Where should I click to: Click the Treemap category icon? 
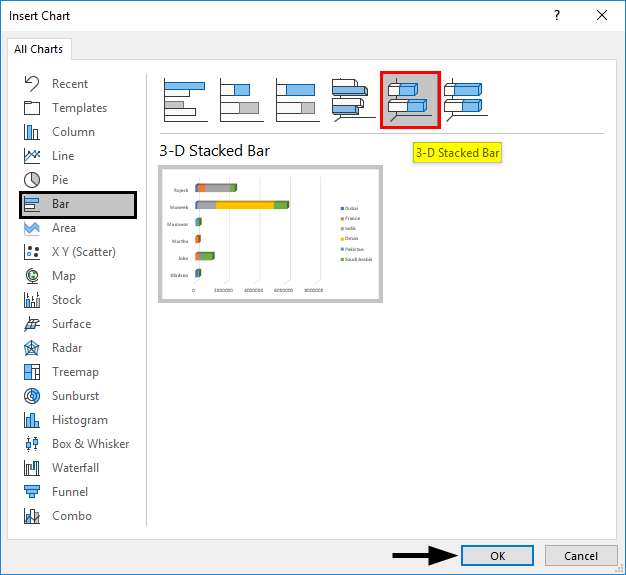32,372
